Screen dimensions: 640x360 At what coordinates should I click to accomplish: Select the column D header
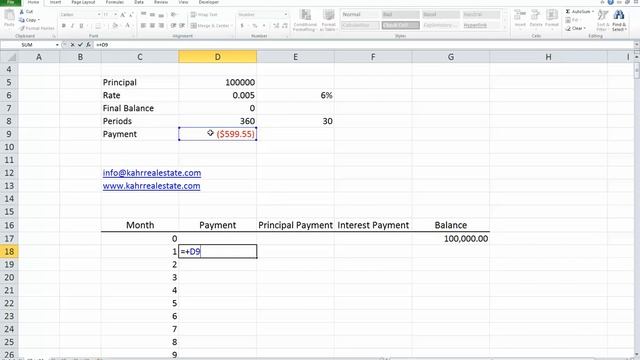tap(218, 57)
